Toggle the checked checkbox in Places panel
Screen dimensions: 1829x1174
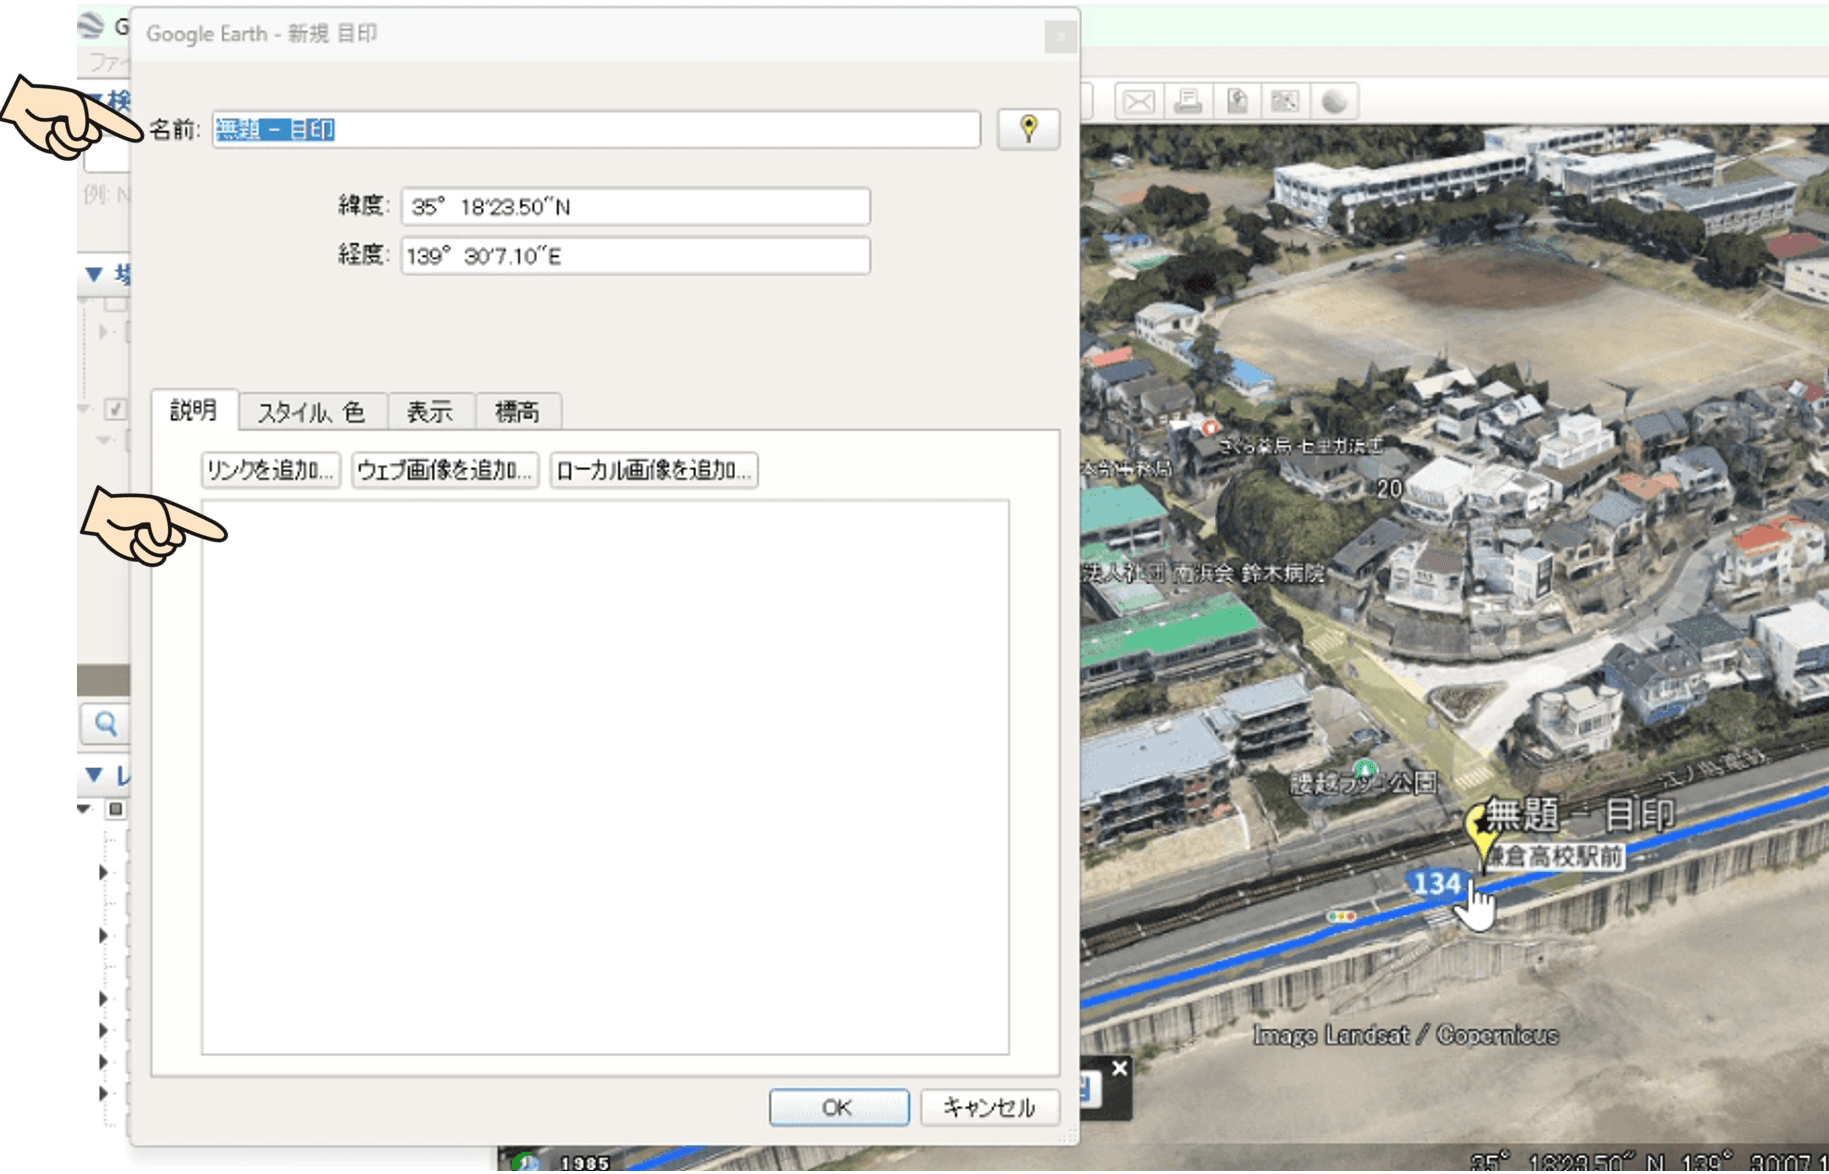115,409
